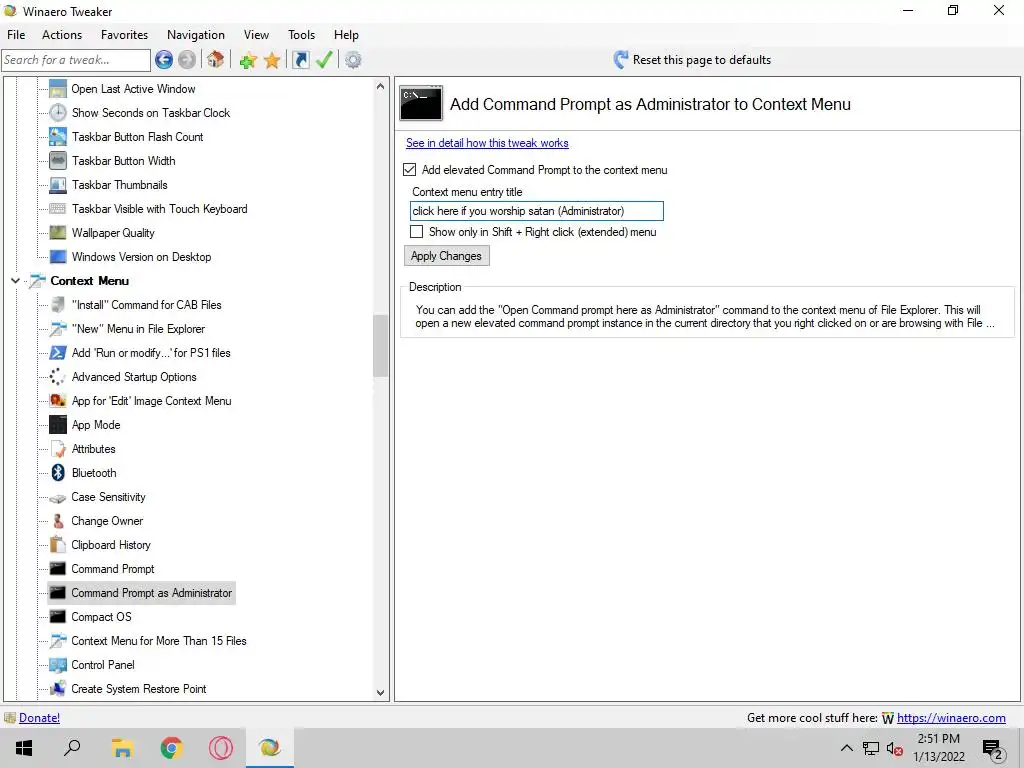Image resolution: width=1024 pixels, height=768 pixels.
Task: Collapse the Context Menu tree category
Action: [x=15, y=281]
